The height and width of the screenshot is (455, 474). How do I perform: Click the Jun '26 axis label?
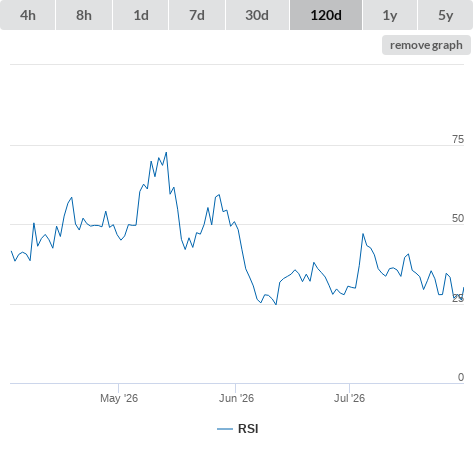coord(236,398)
